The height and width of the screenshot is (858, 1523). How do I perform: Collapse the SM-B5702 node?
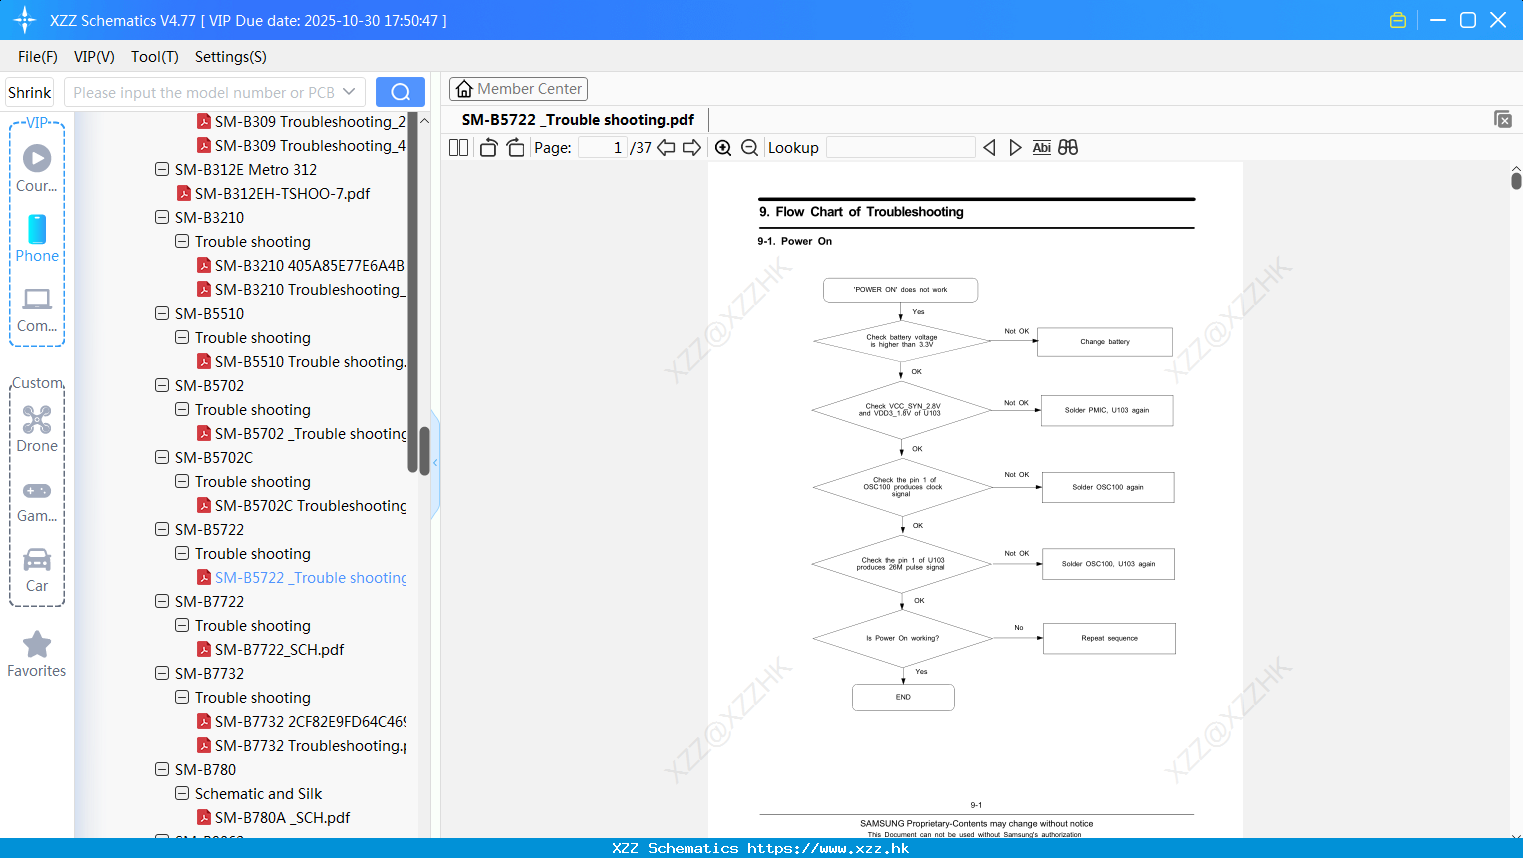coord(162,385)
